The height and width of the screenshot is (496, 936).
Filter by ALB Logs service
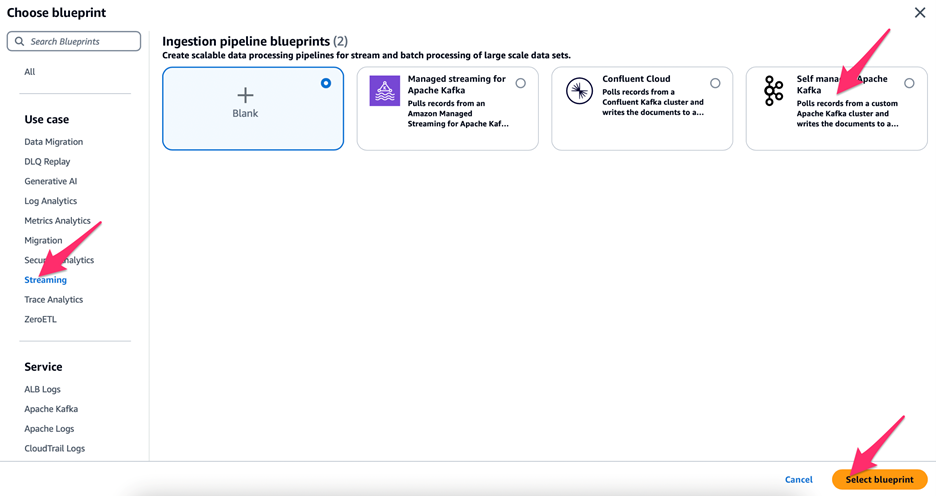tap(42, 389)
